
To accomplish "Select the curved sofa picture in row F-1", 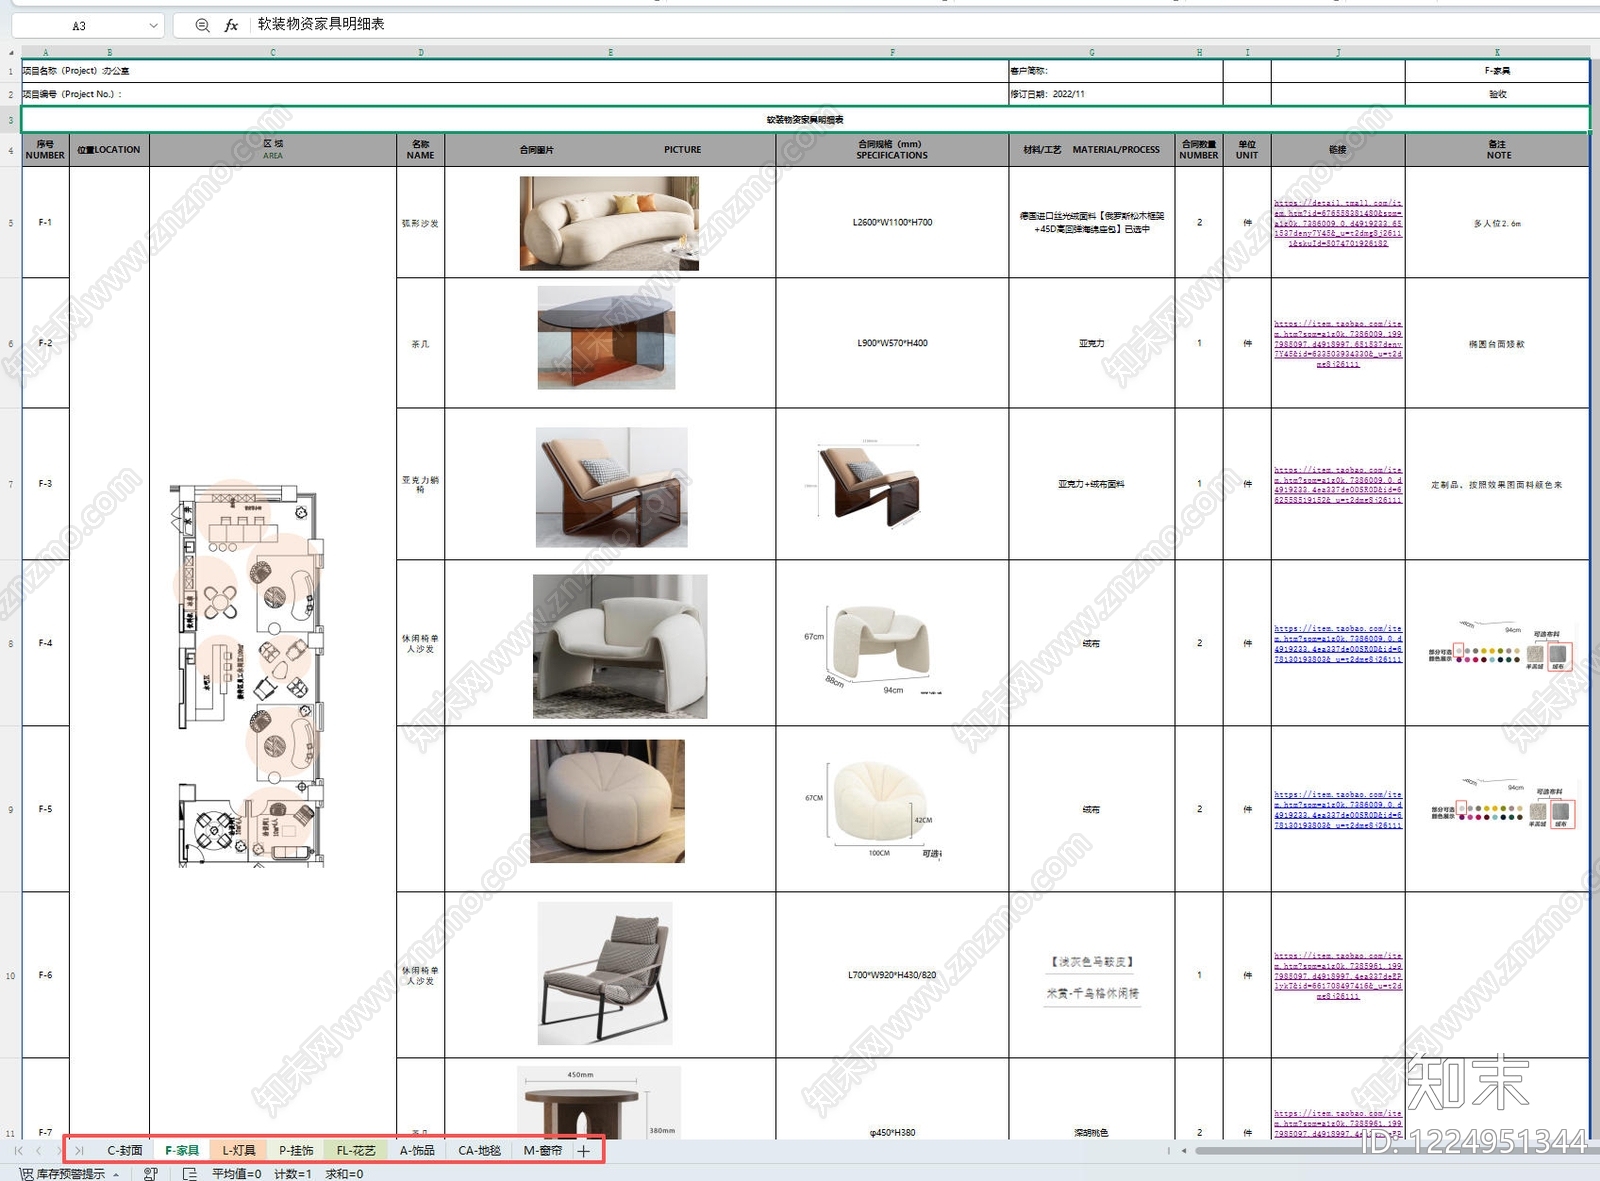I will point(609,223).
